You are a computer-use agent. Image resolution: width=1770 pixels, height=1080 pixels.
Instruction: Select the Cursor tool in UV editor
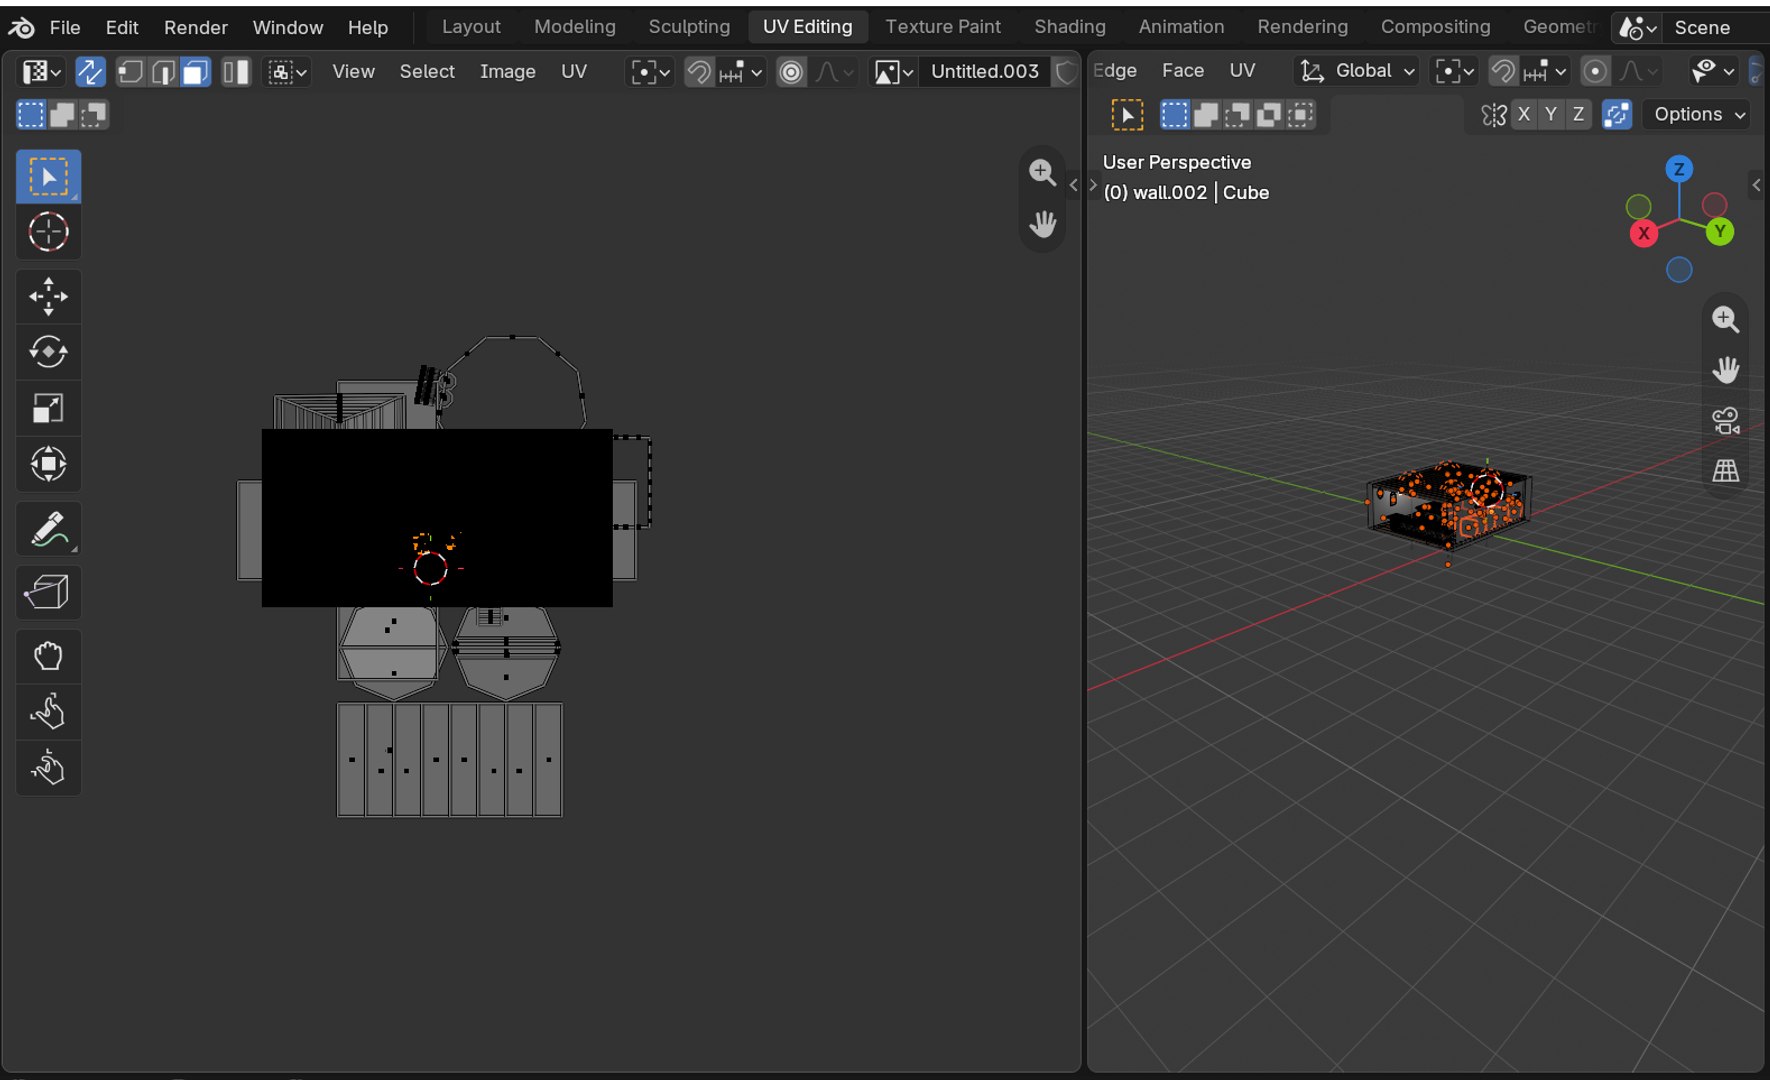click(48, 232)
